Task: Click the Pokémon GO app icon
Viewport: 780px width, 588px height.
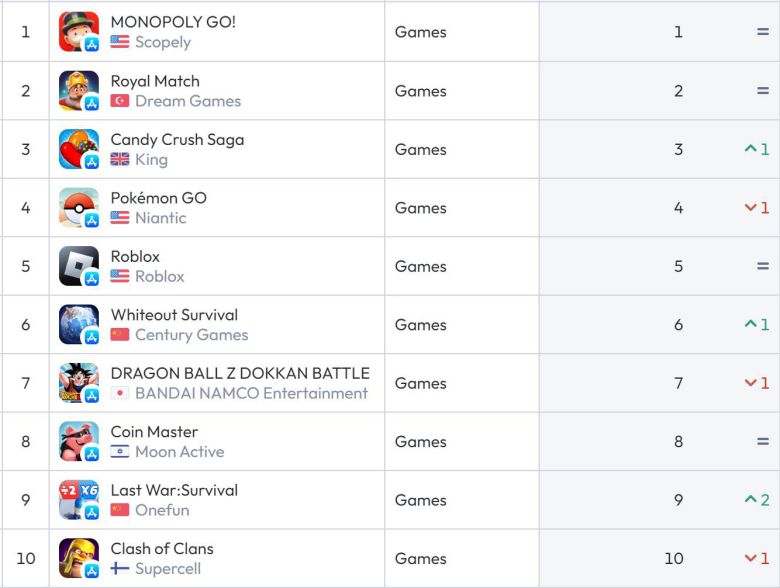Action: 79,208
